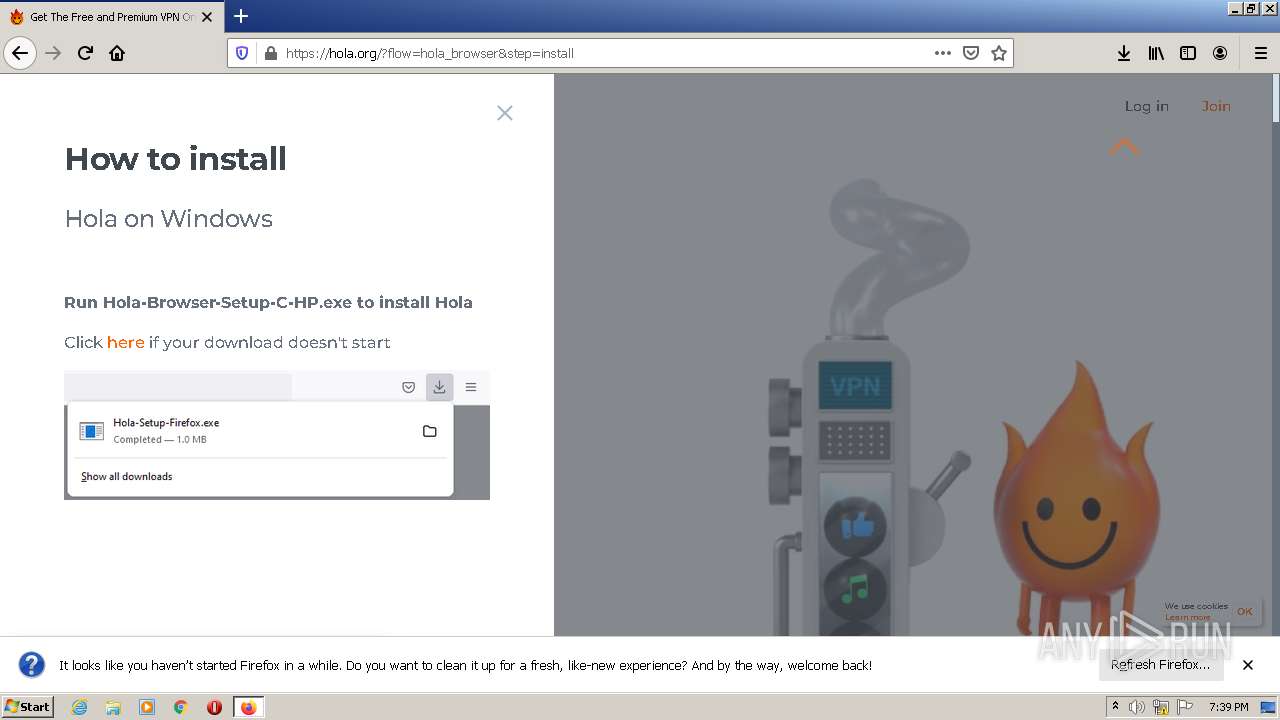Open the Firefox home page
Image resolution: width=1280 pixels, height=720 pixels.
click(x=117, y=53)
